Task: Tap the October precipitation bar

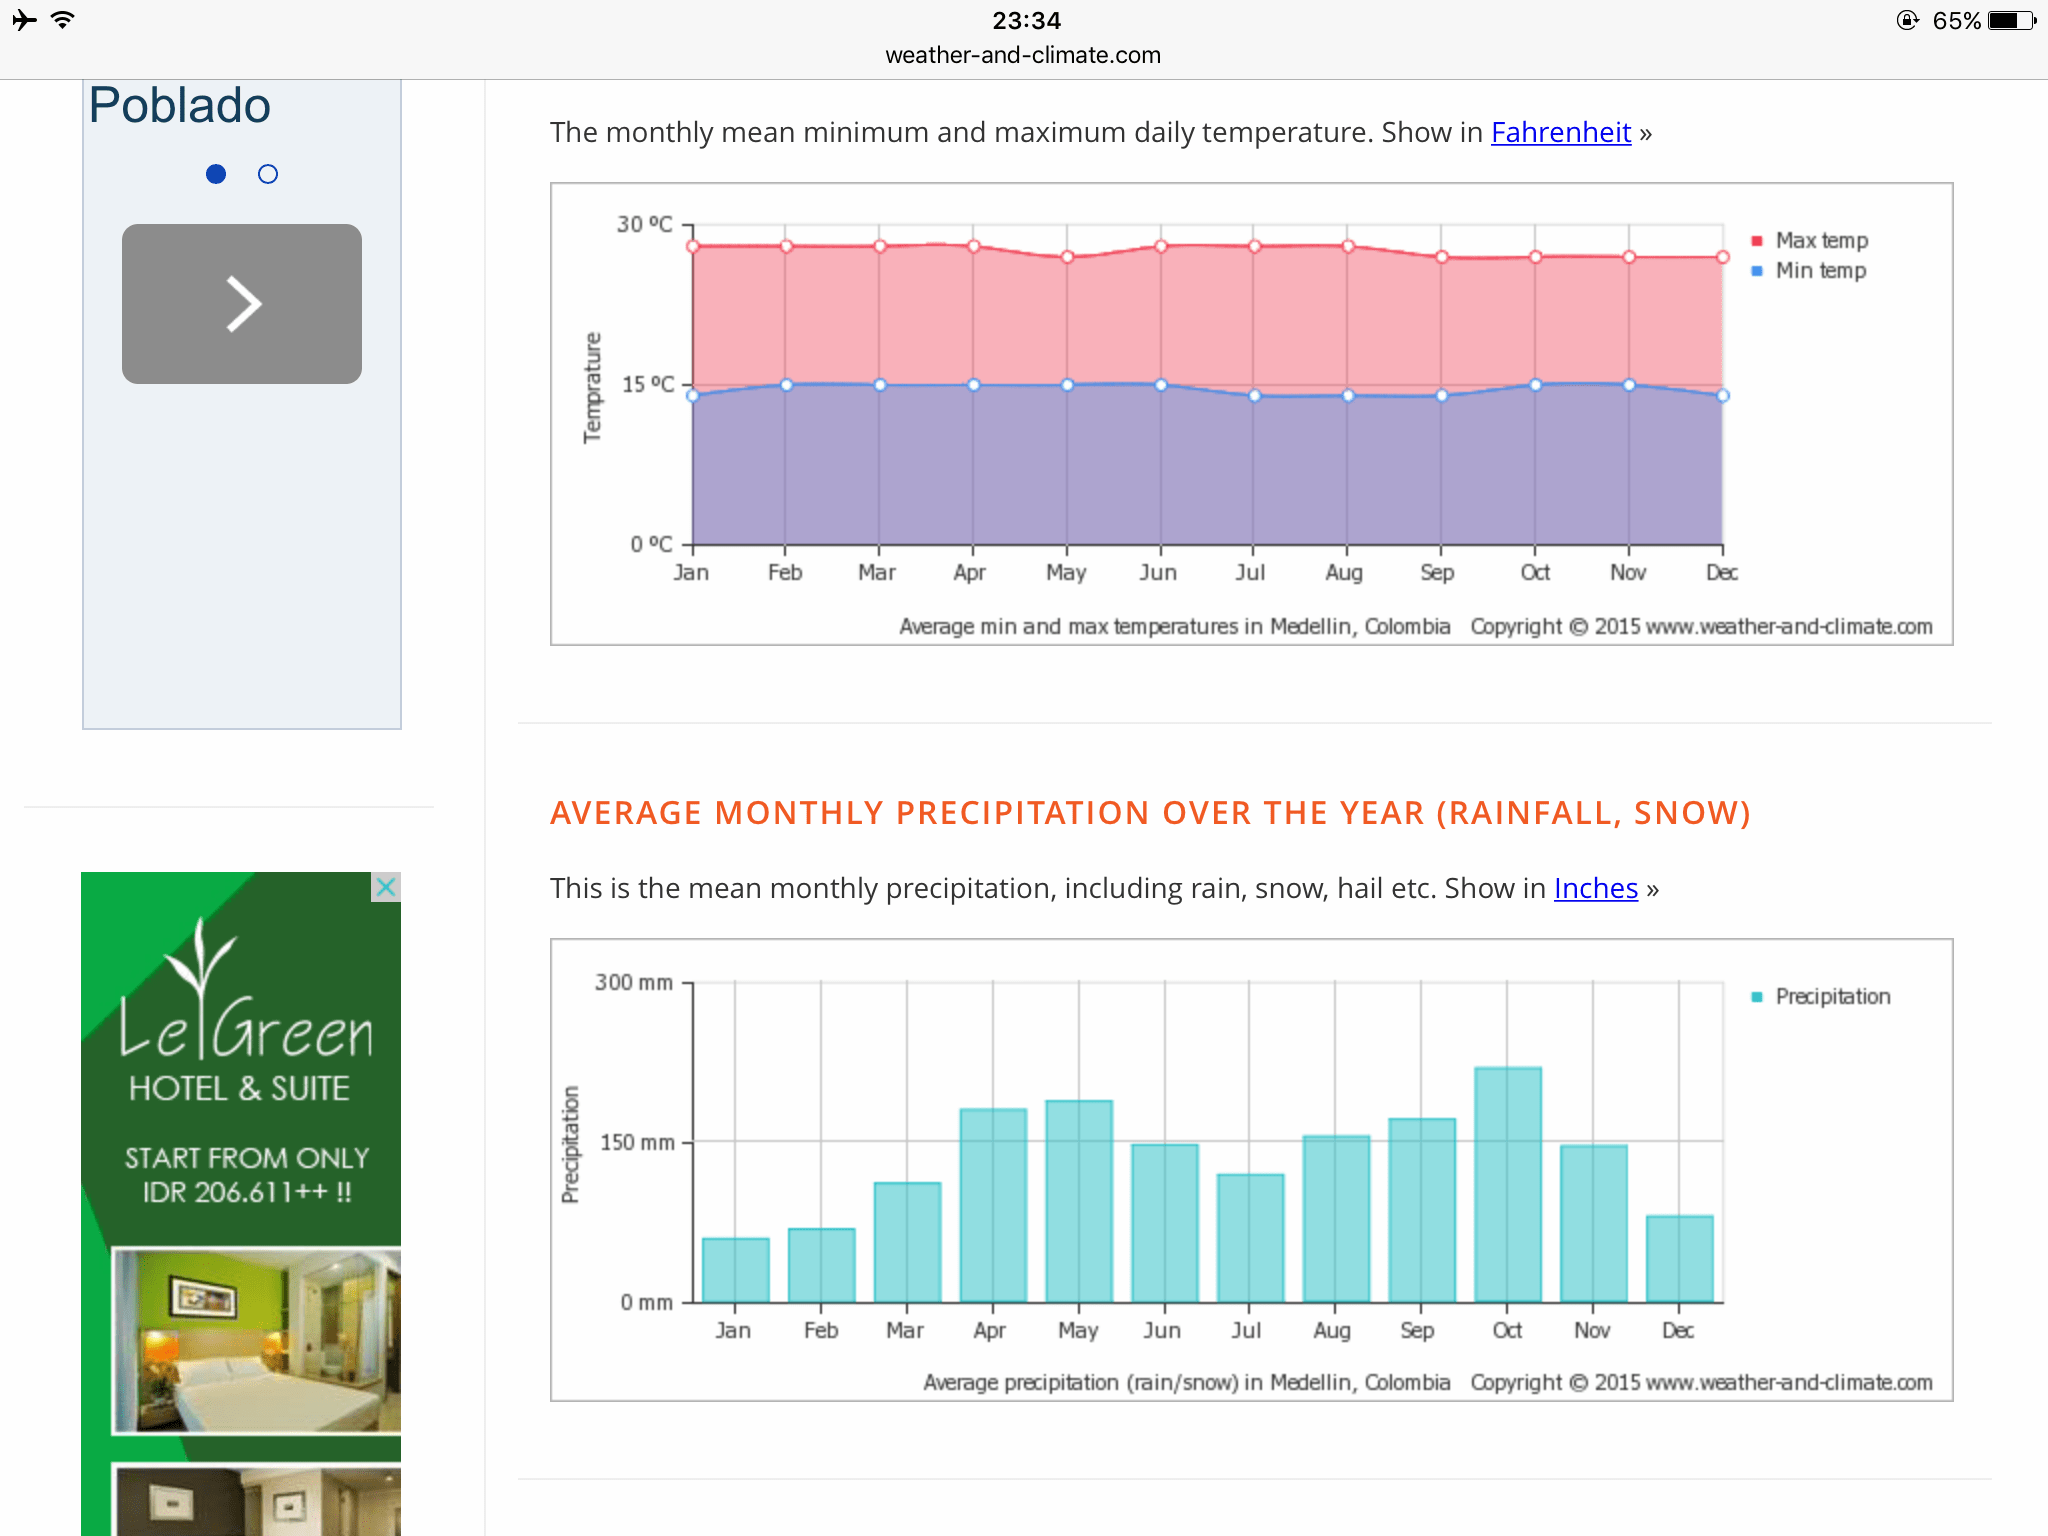Action: 1507,1184
